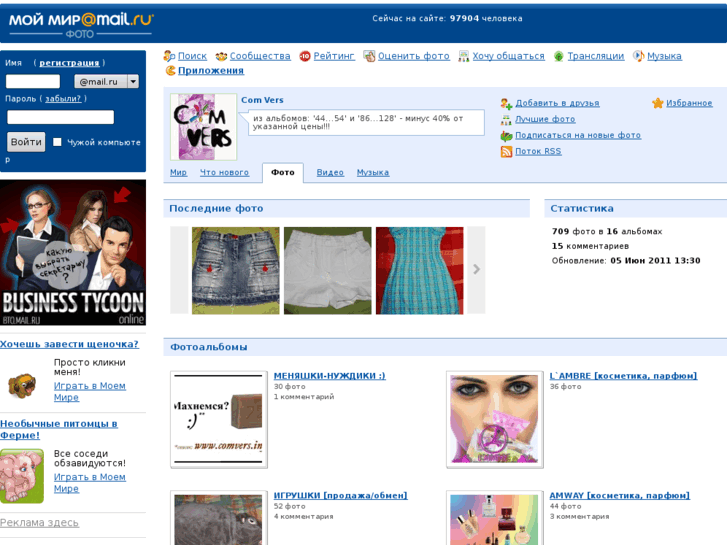Click the Имя username input field
Viewport: 727px width, 545px height.
tap(33, 82)
